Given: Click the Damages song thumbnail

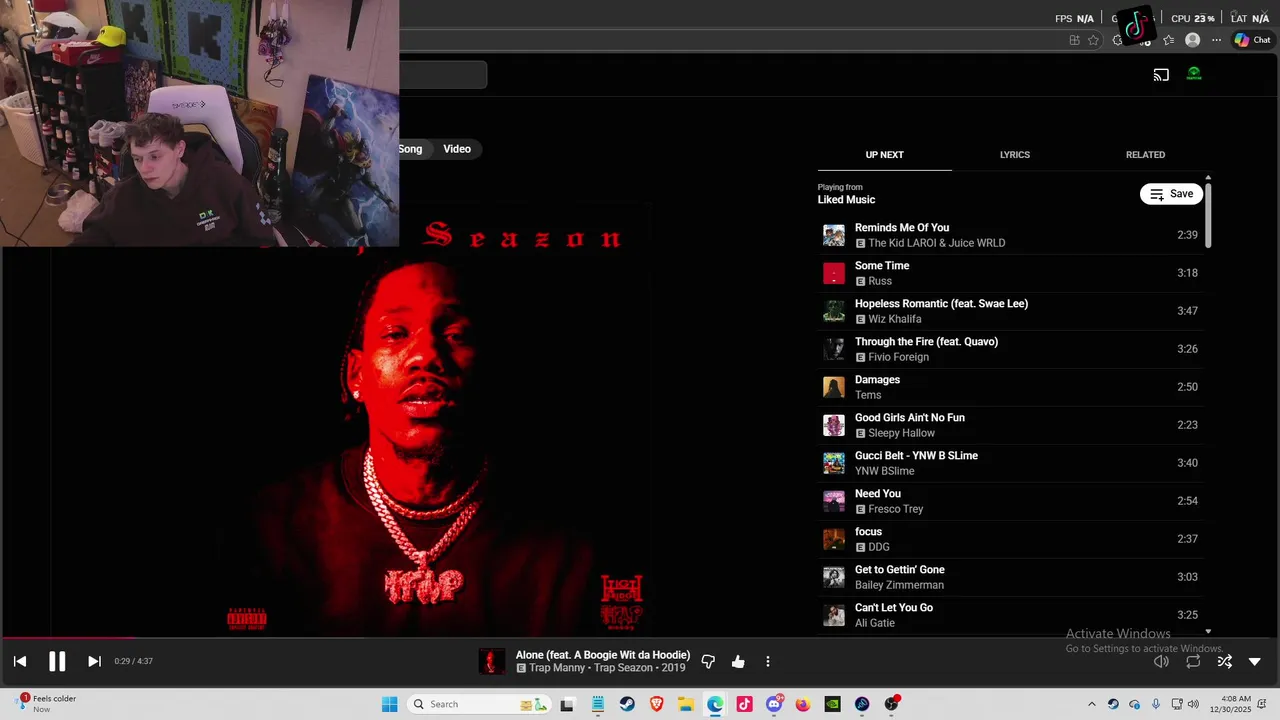Looking at the screenshot, I should [834, 387].
